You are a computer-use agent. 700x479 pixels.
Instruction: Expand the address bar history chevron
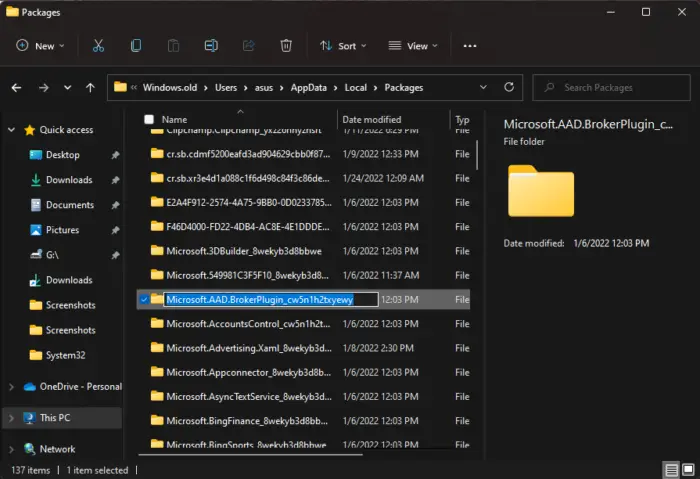tap(483, 87)
